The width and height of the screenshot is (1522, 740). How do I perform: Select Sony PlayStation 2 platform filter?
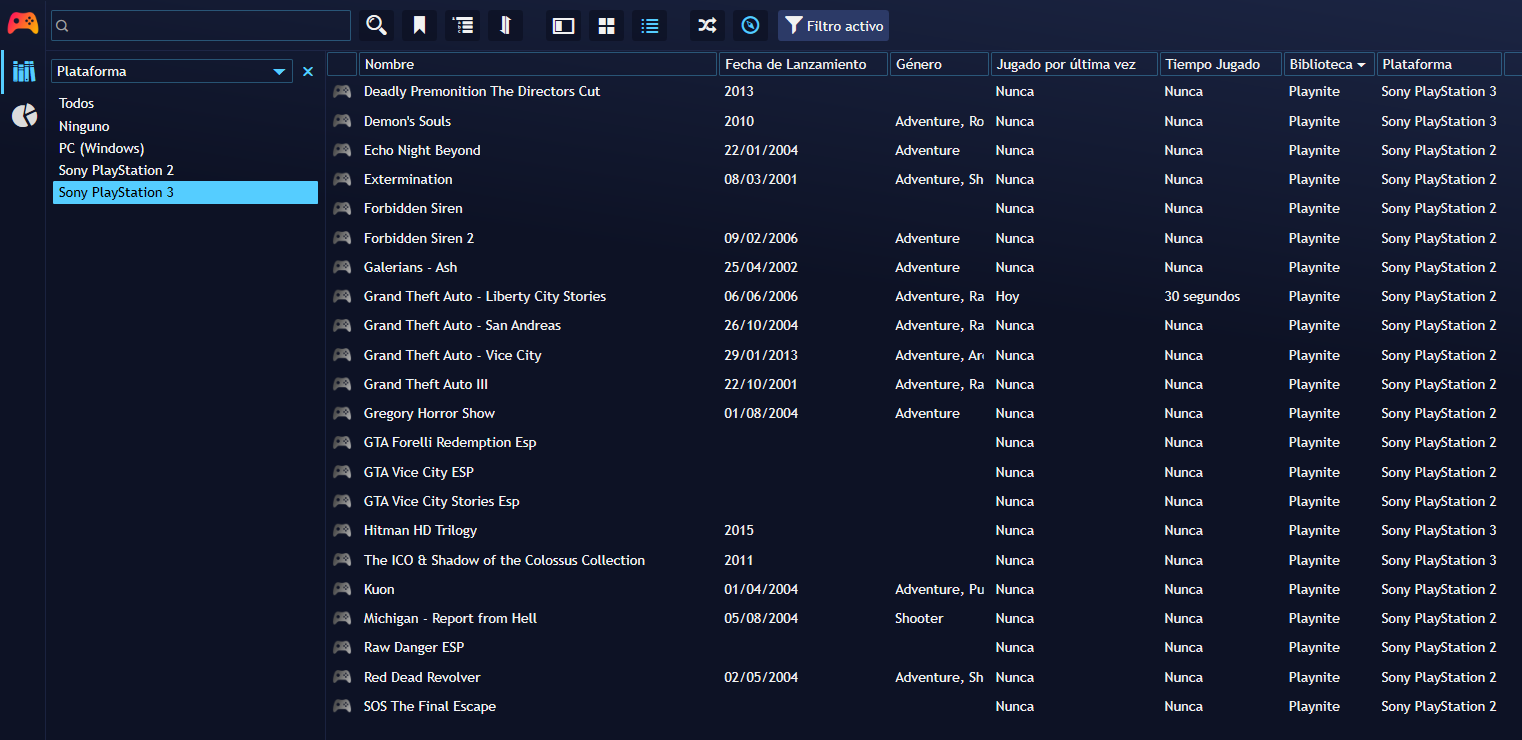(116, 170)
